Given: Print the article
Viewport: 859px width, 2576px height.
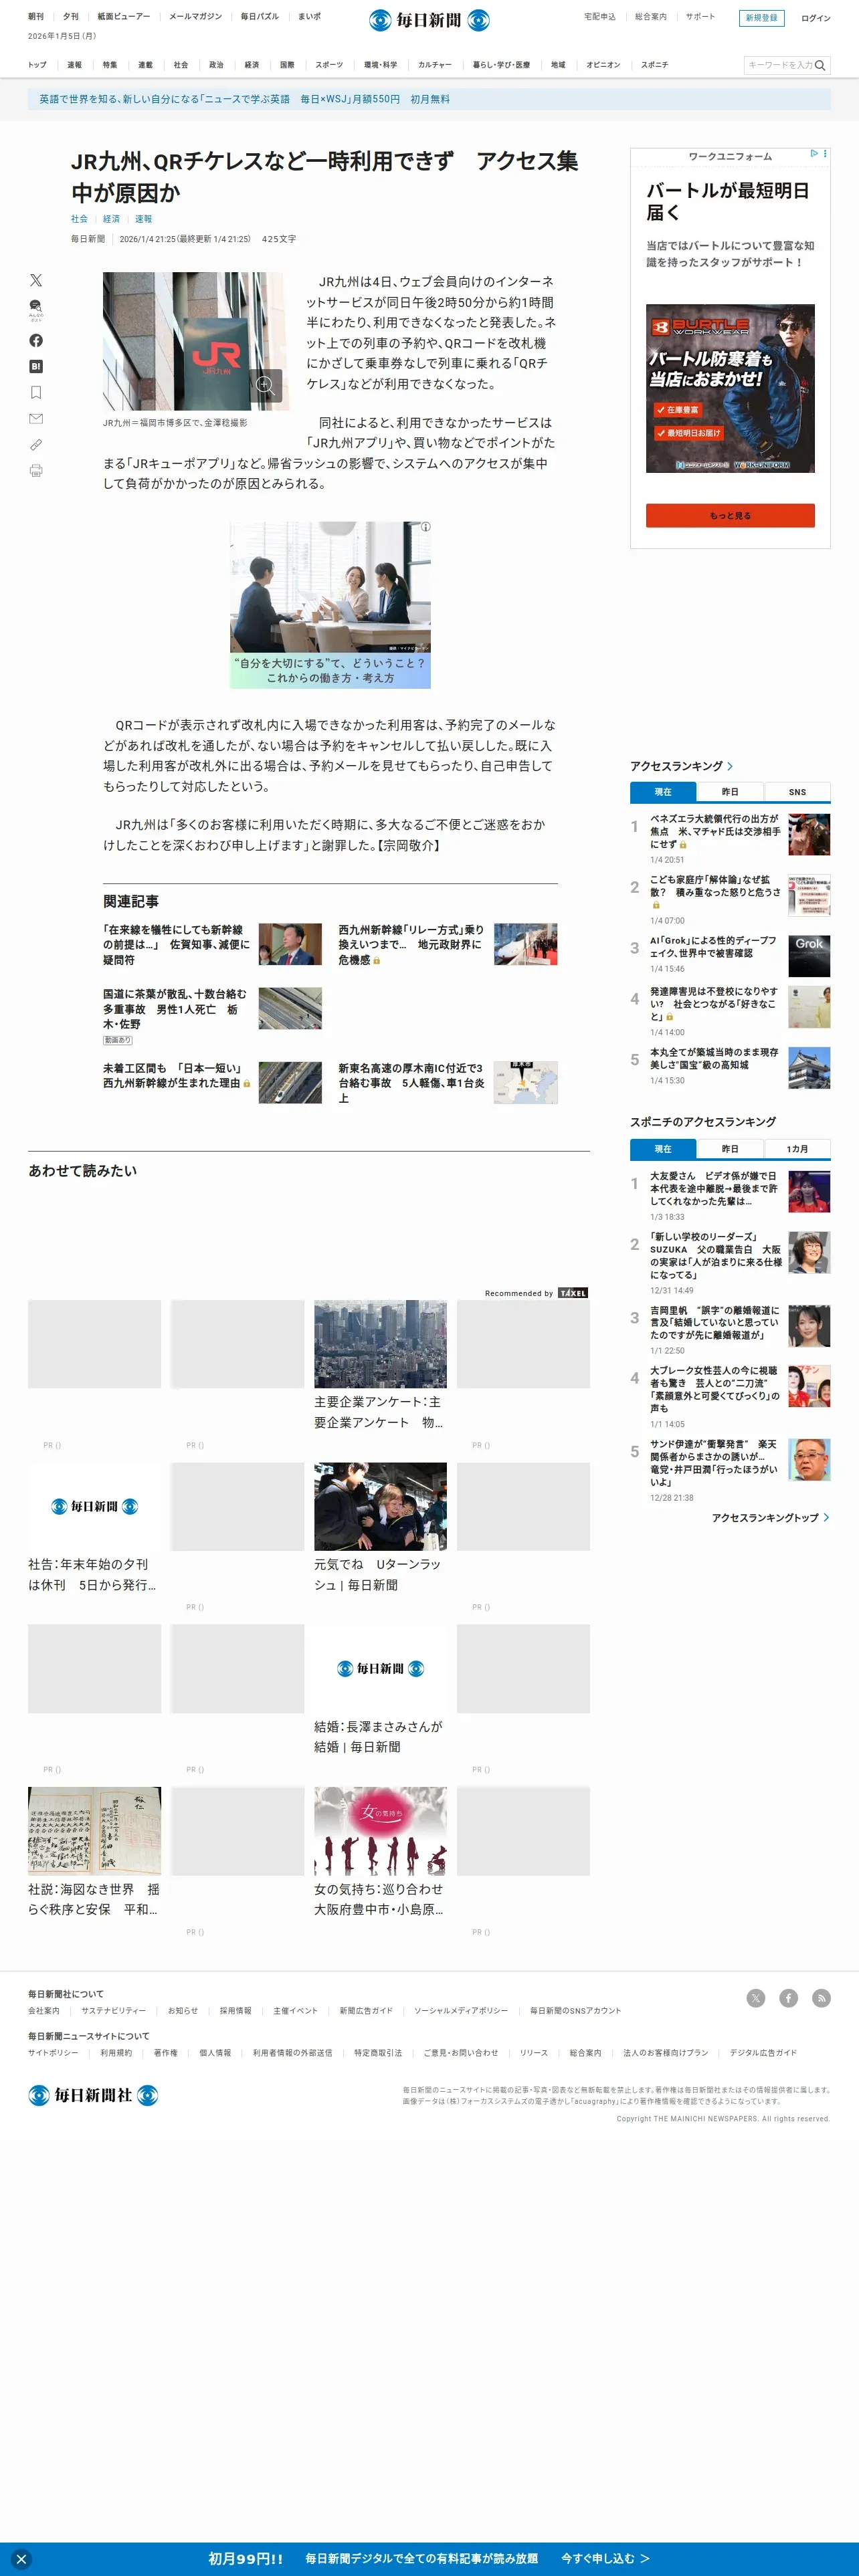Looking at the screenshot, I should coord(36,470).
